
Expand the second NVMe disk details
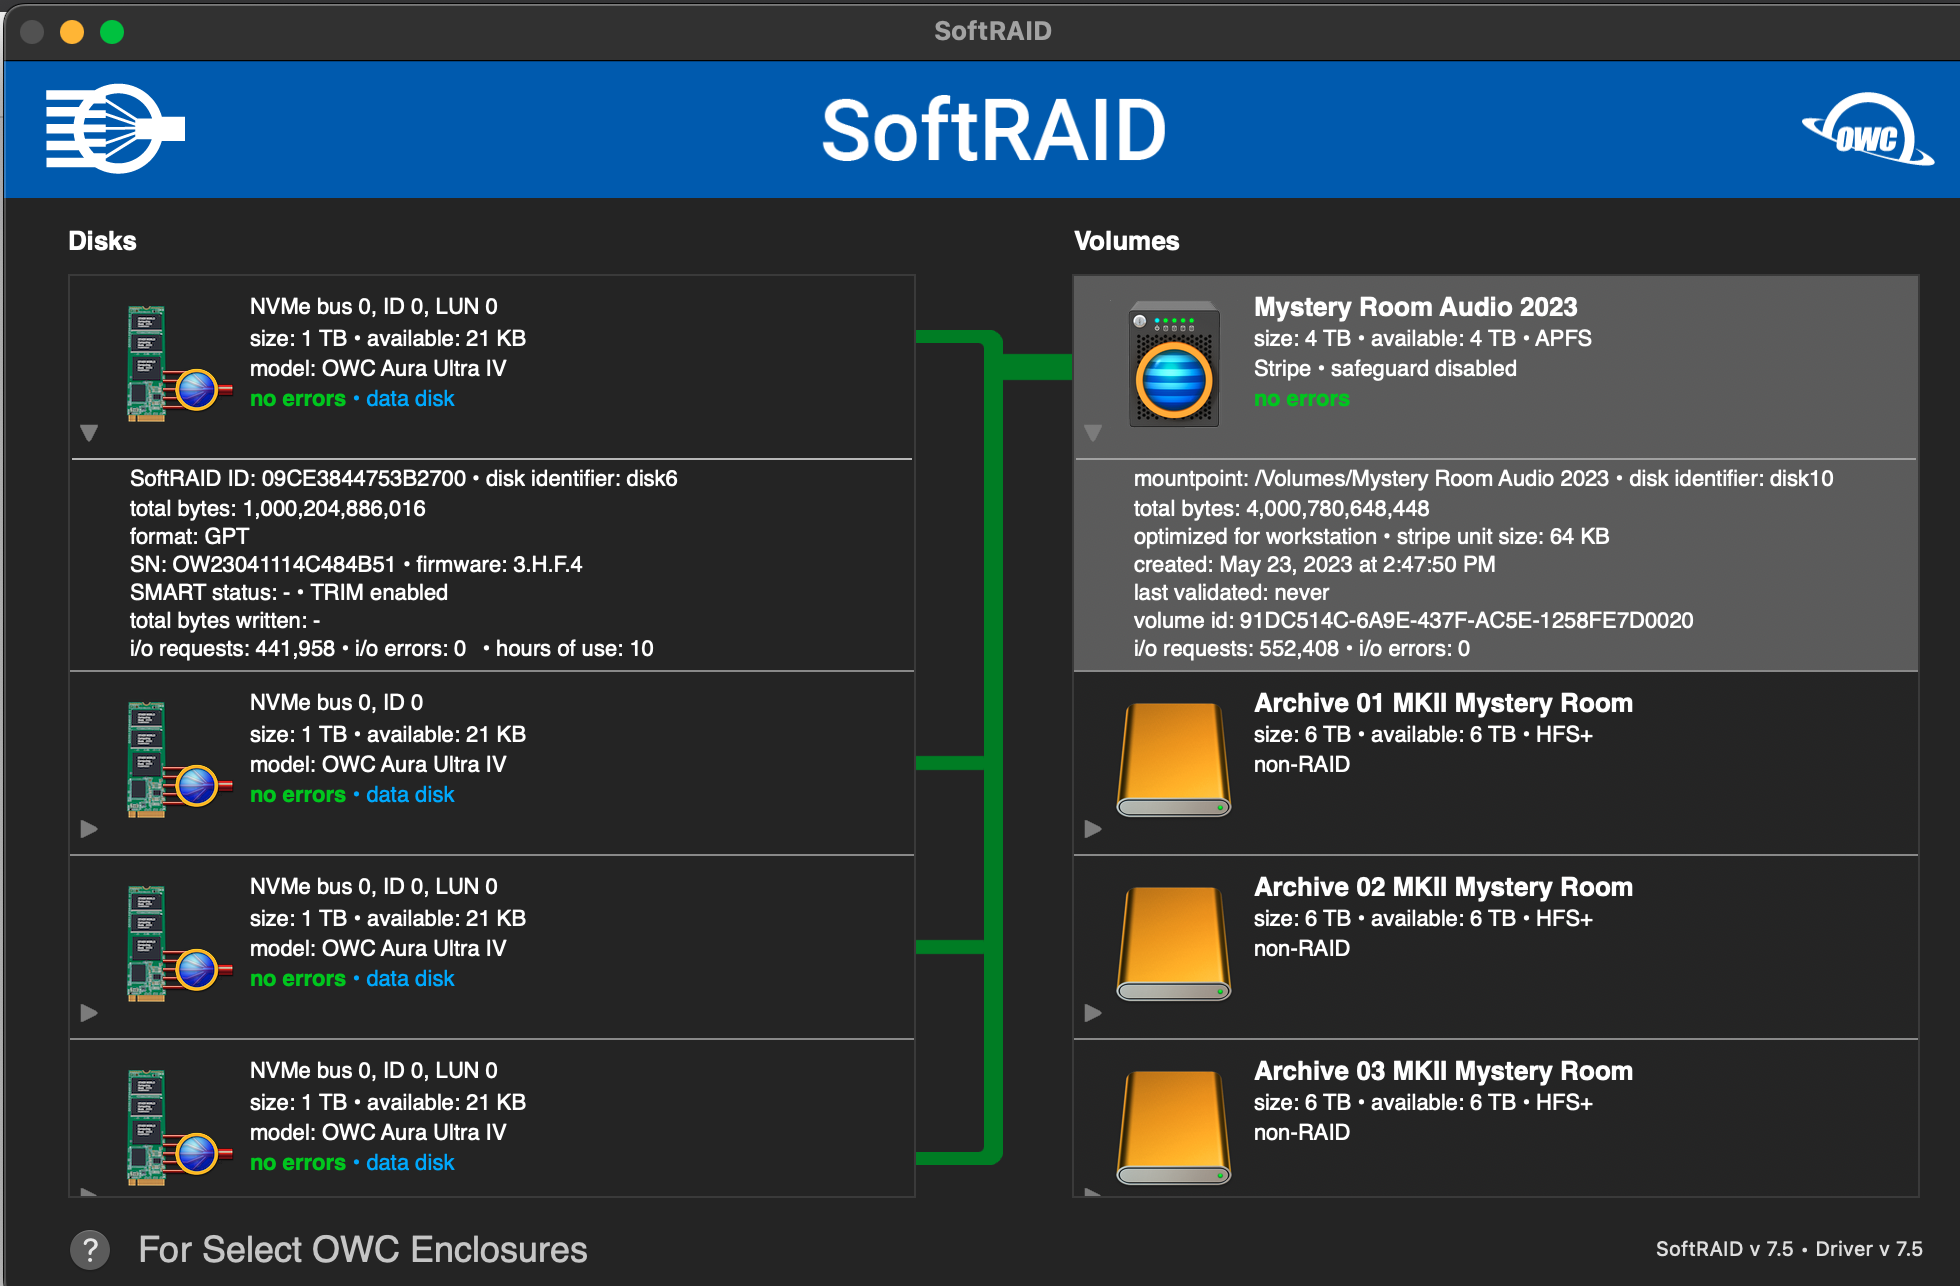[89, 829]
